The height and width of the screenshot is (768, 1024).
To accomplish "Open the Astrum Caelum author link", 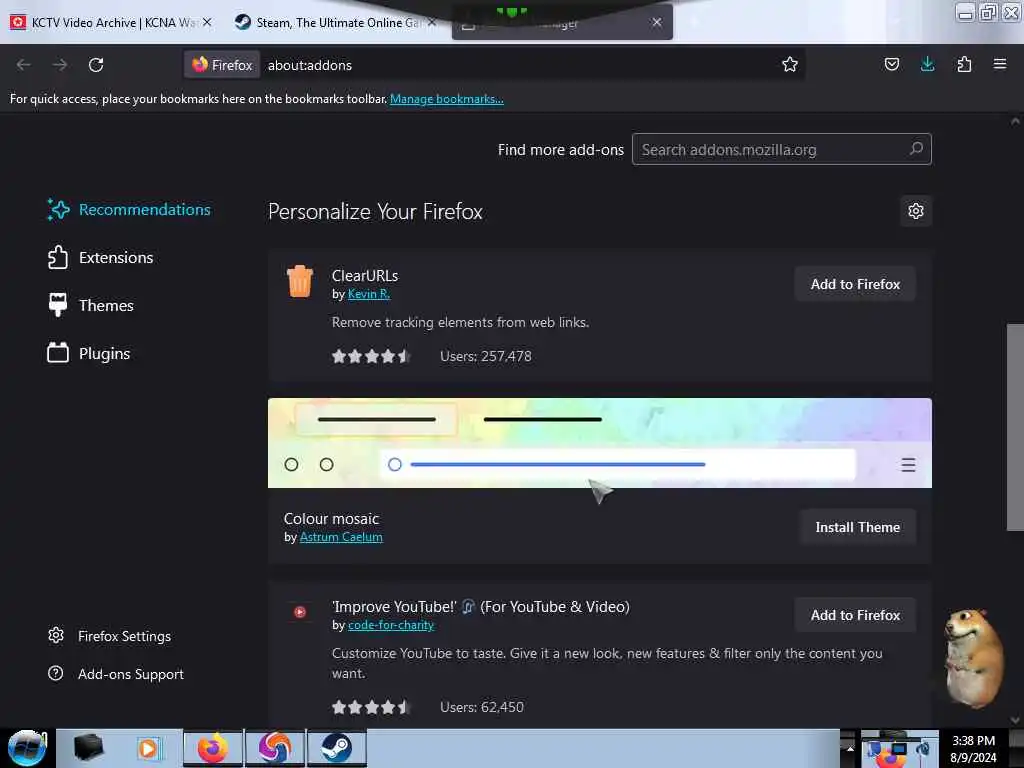I will (x=341, y=537).
